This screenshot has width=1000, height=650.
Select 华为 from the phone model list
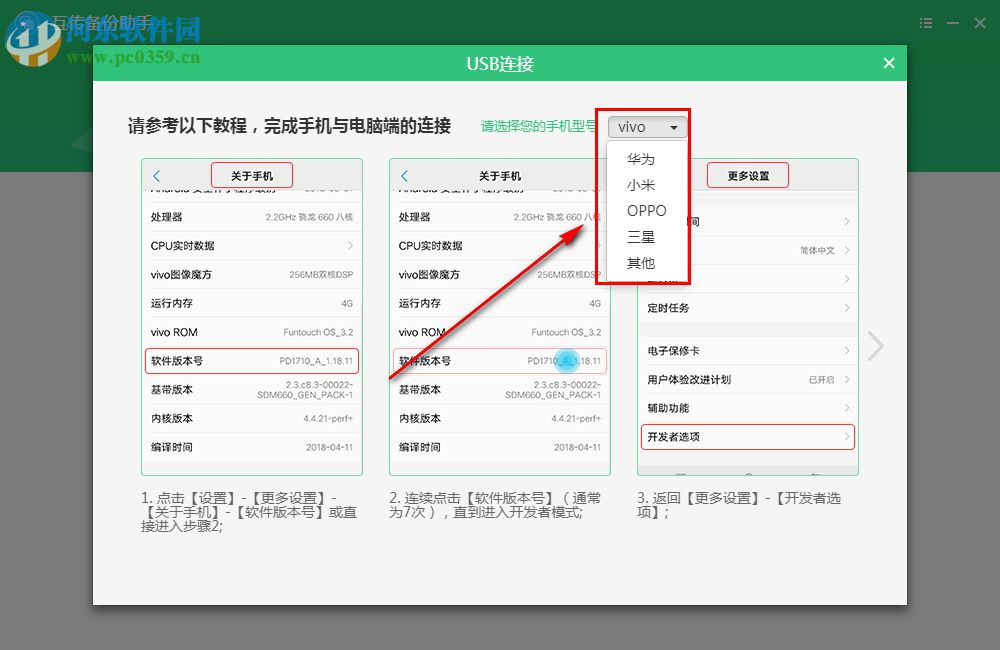(639, 158)
